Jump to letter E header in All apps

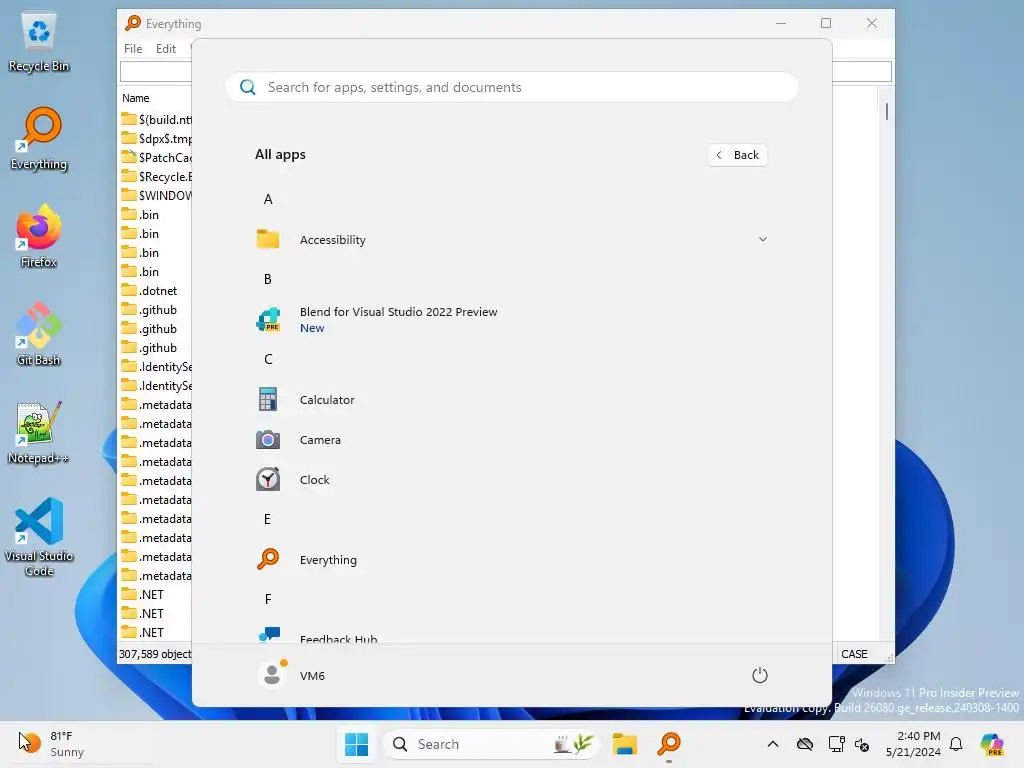[268, 520]
